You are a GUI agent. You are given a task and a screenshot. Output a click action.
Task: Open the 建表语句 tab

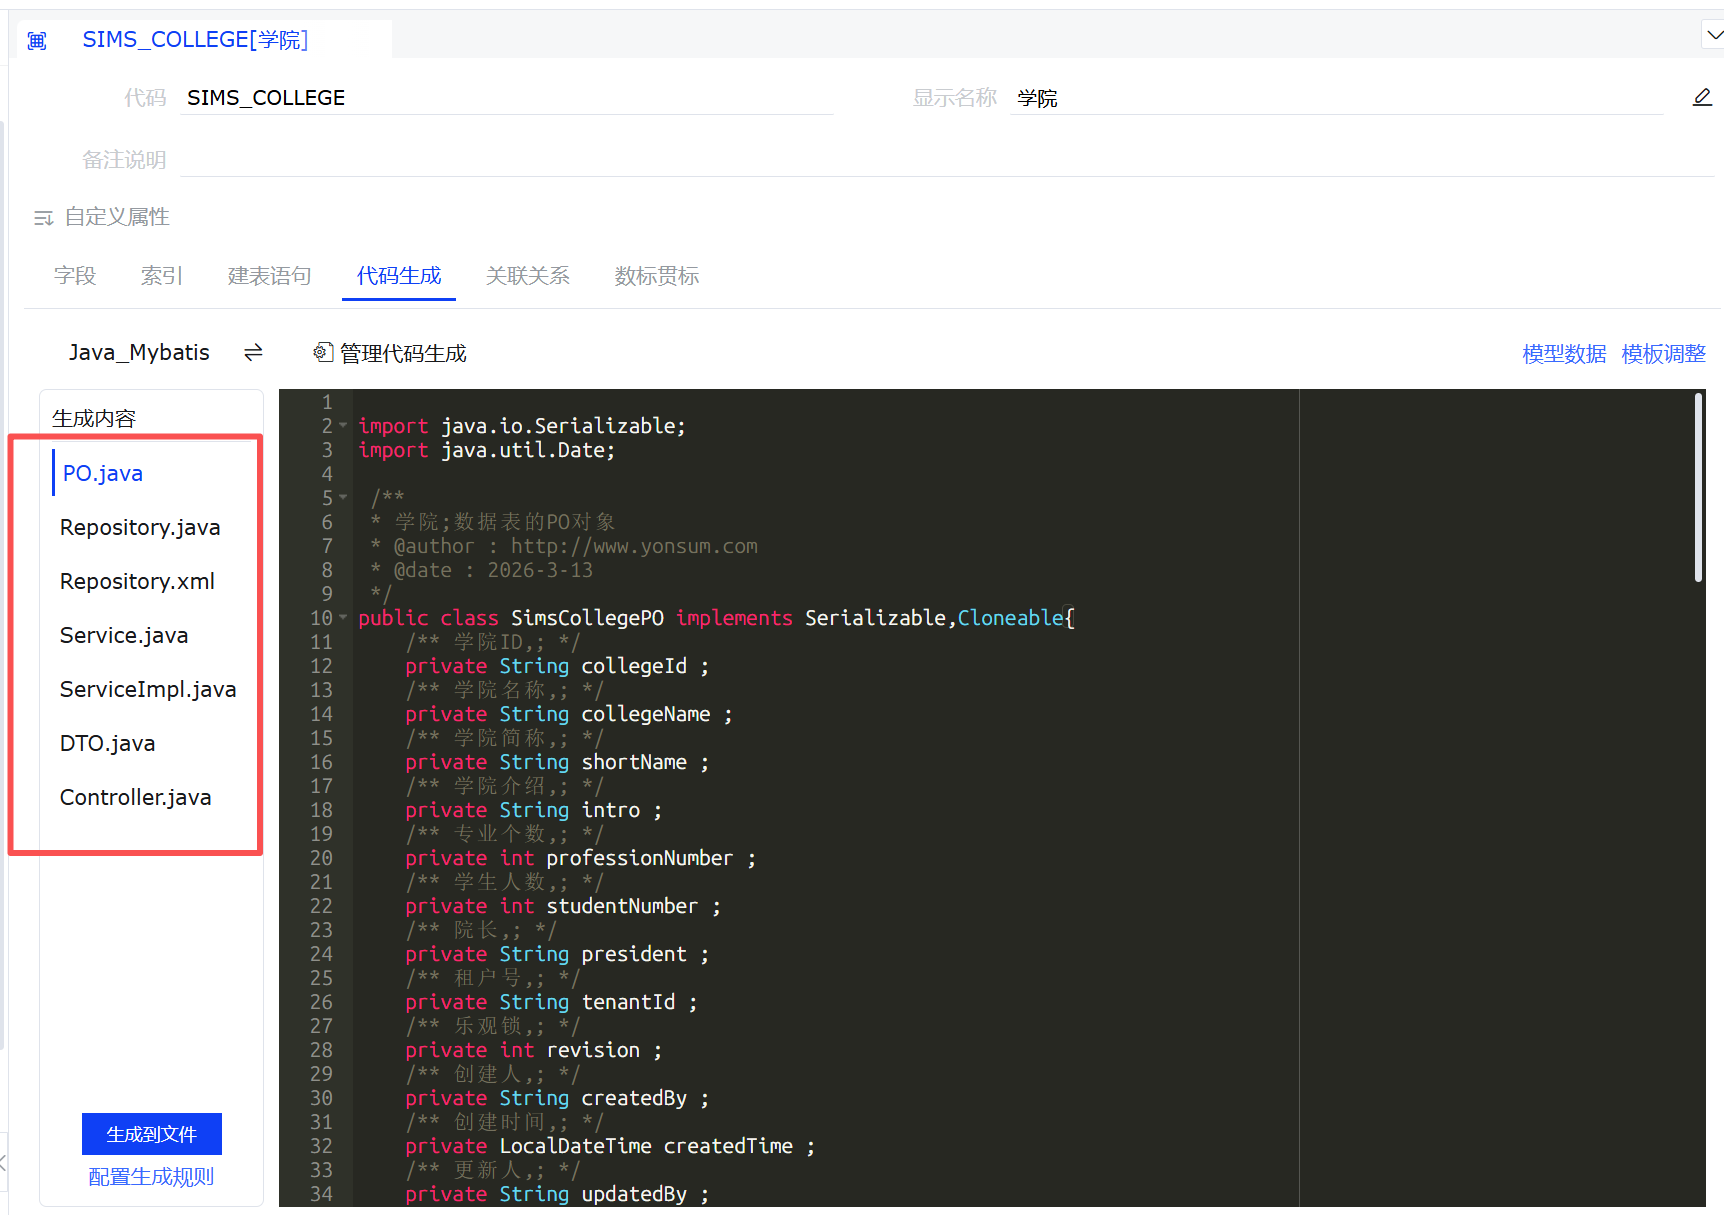point(269,276)
